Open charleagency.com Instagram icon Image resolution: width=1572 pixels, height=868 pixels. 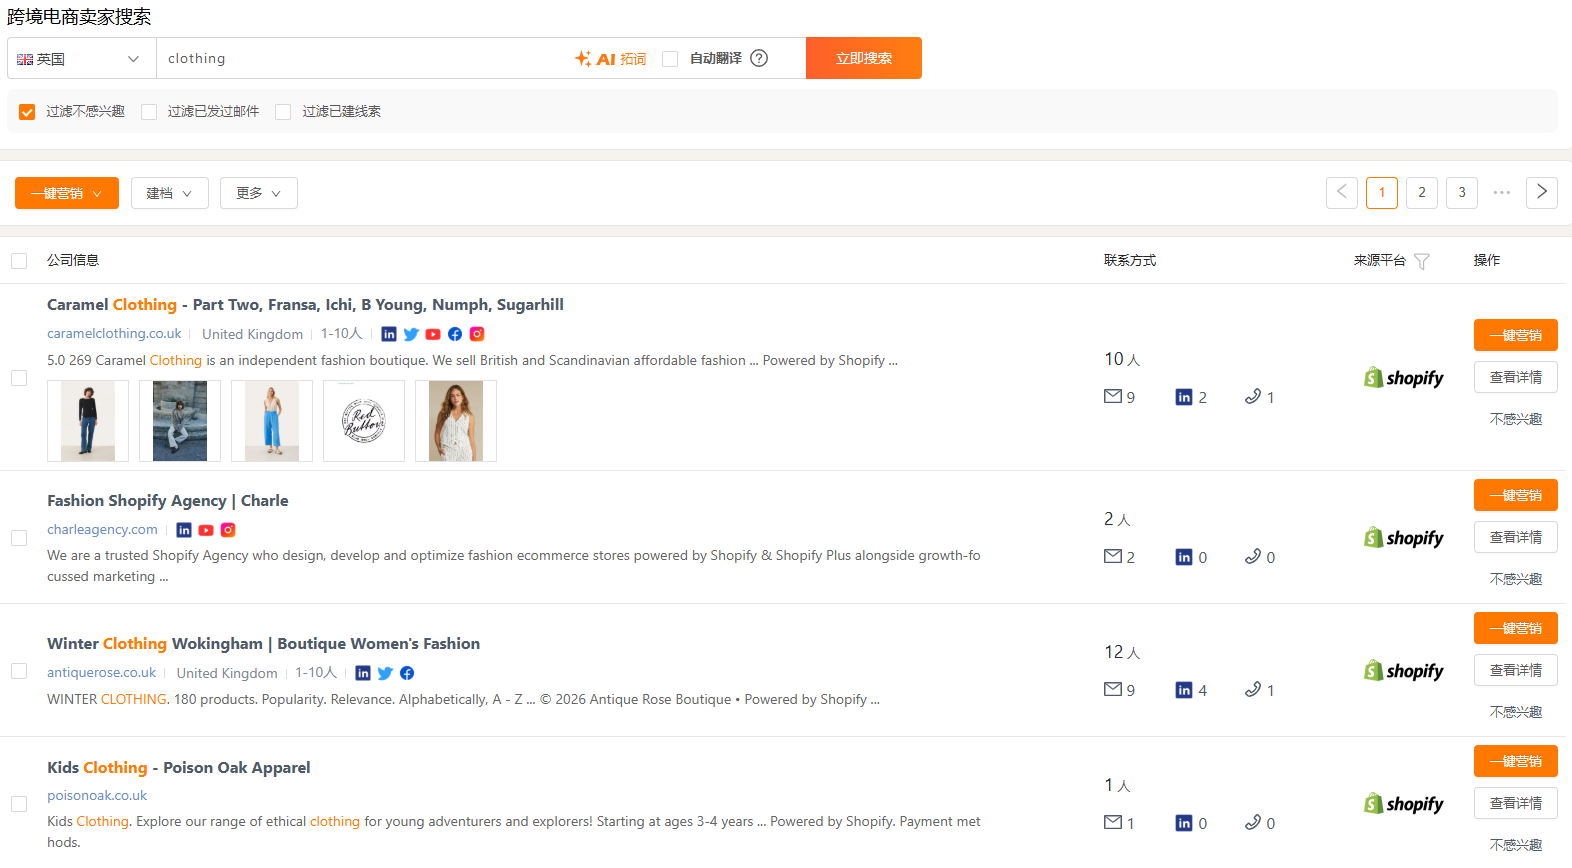coord(228,530)
